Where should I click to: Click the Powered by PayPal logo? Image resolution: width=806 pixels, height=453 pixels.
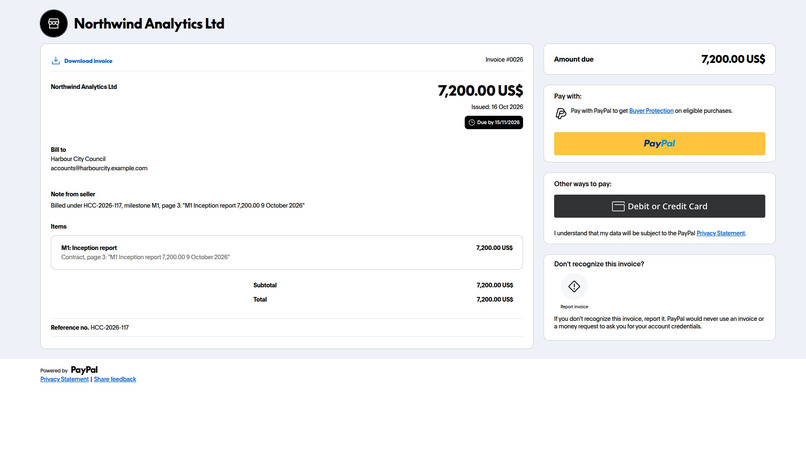tap(84, 370)
